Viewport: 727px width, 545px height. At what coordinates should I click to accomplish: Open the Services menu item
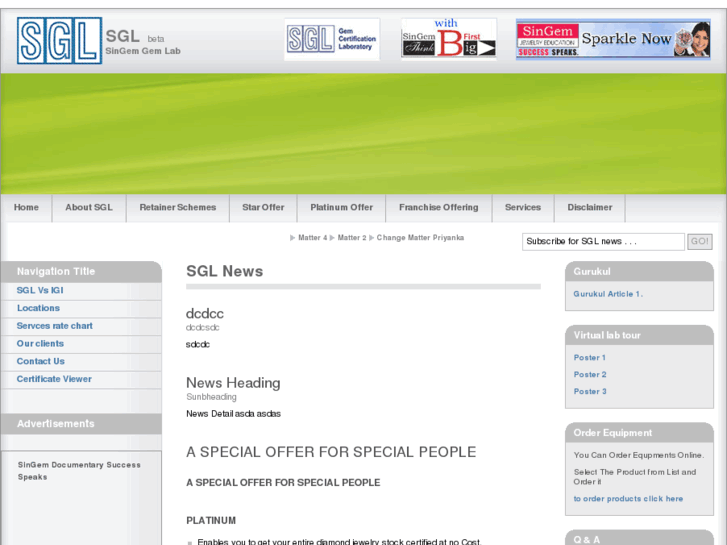tap(523, 207)
